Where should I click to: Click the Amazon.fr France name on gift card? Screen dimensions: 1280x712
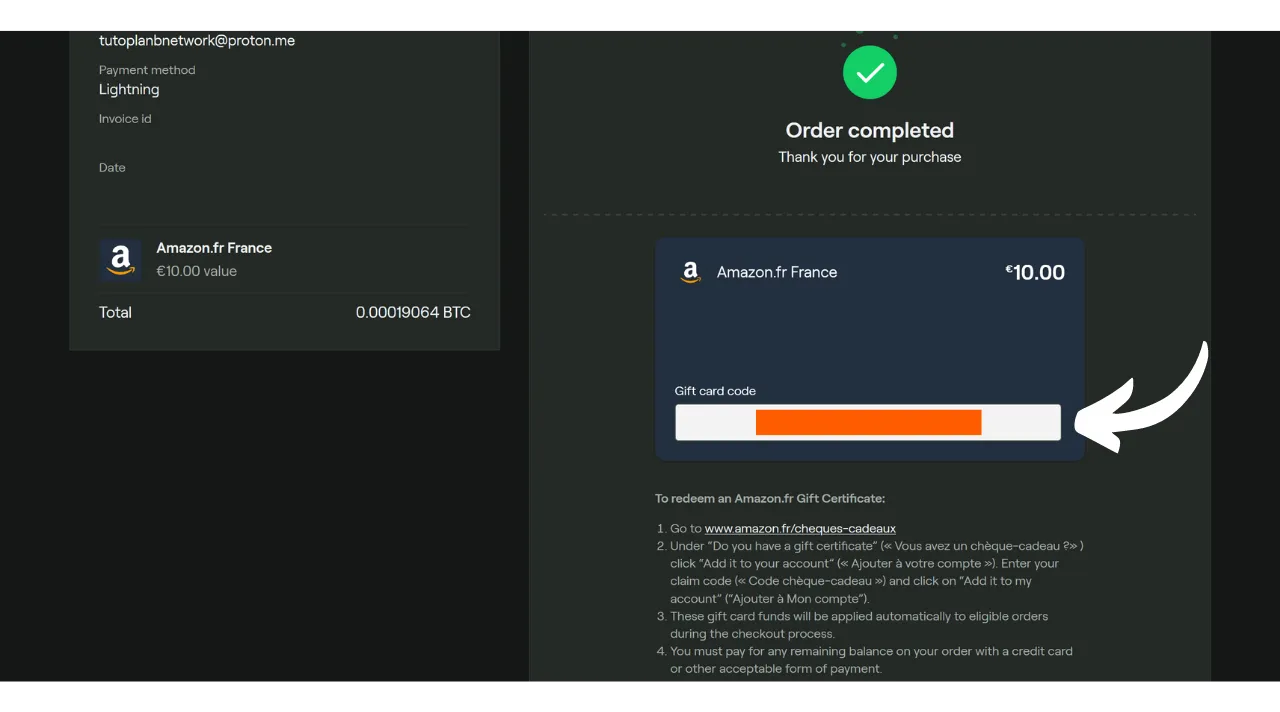pyautogui.click(x=776, y=272)
